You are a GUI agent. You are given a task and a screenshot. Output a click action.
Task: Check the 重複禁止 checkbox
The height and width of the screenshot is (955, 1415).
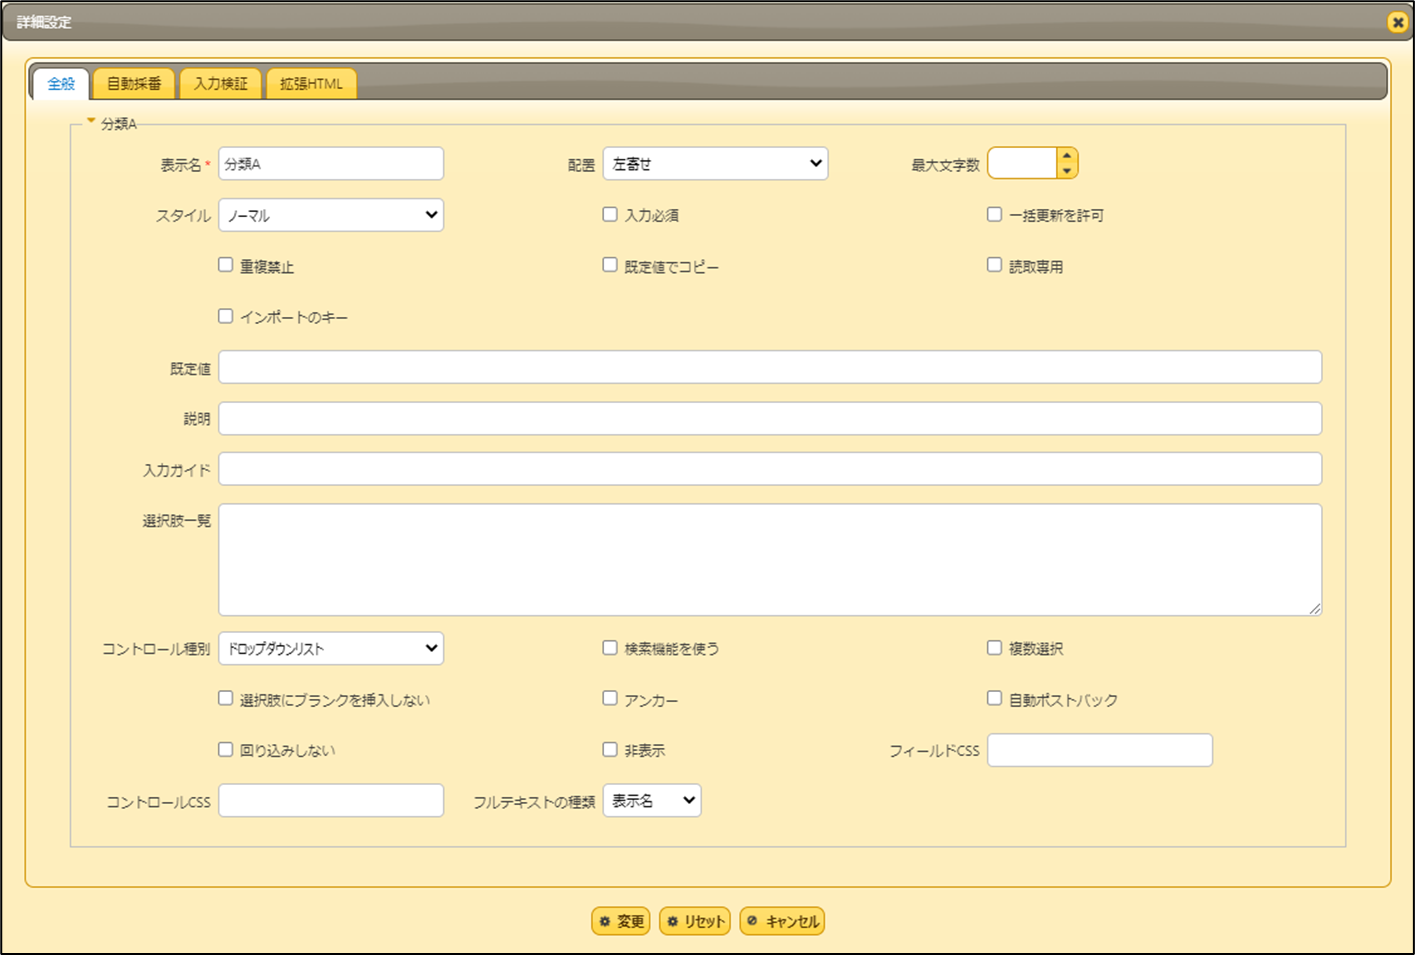tap(226, 265)
